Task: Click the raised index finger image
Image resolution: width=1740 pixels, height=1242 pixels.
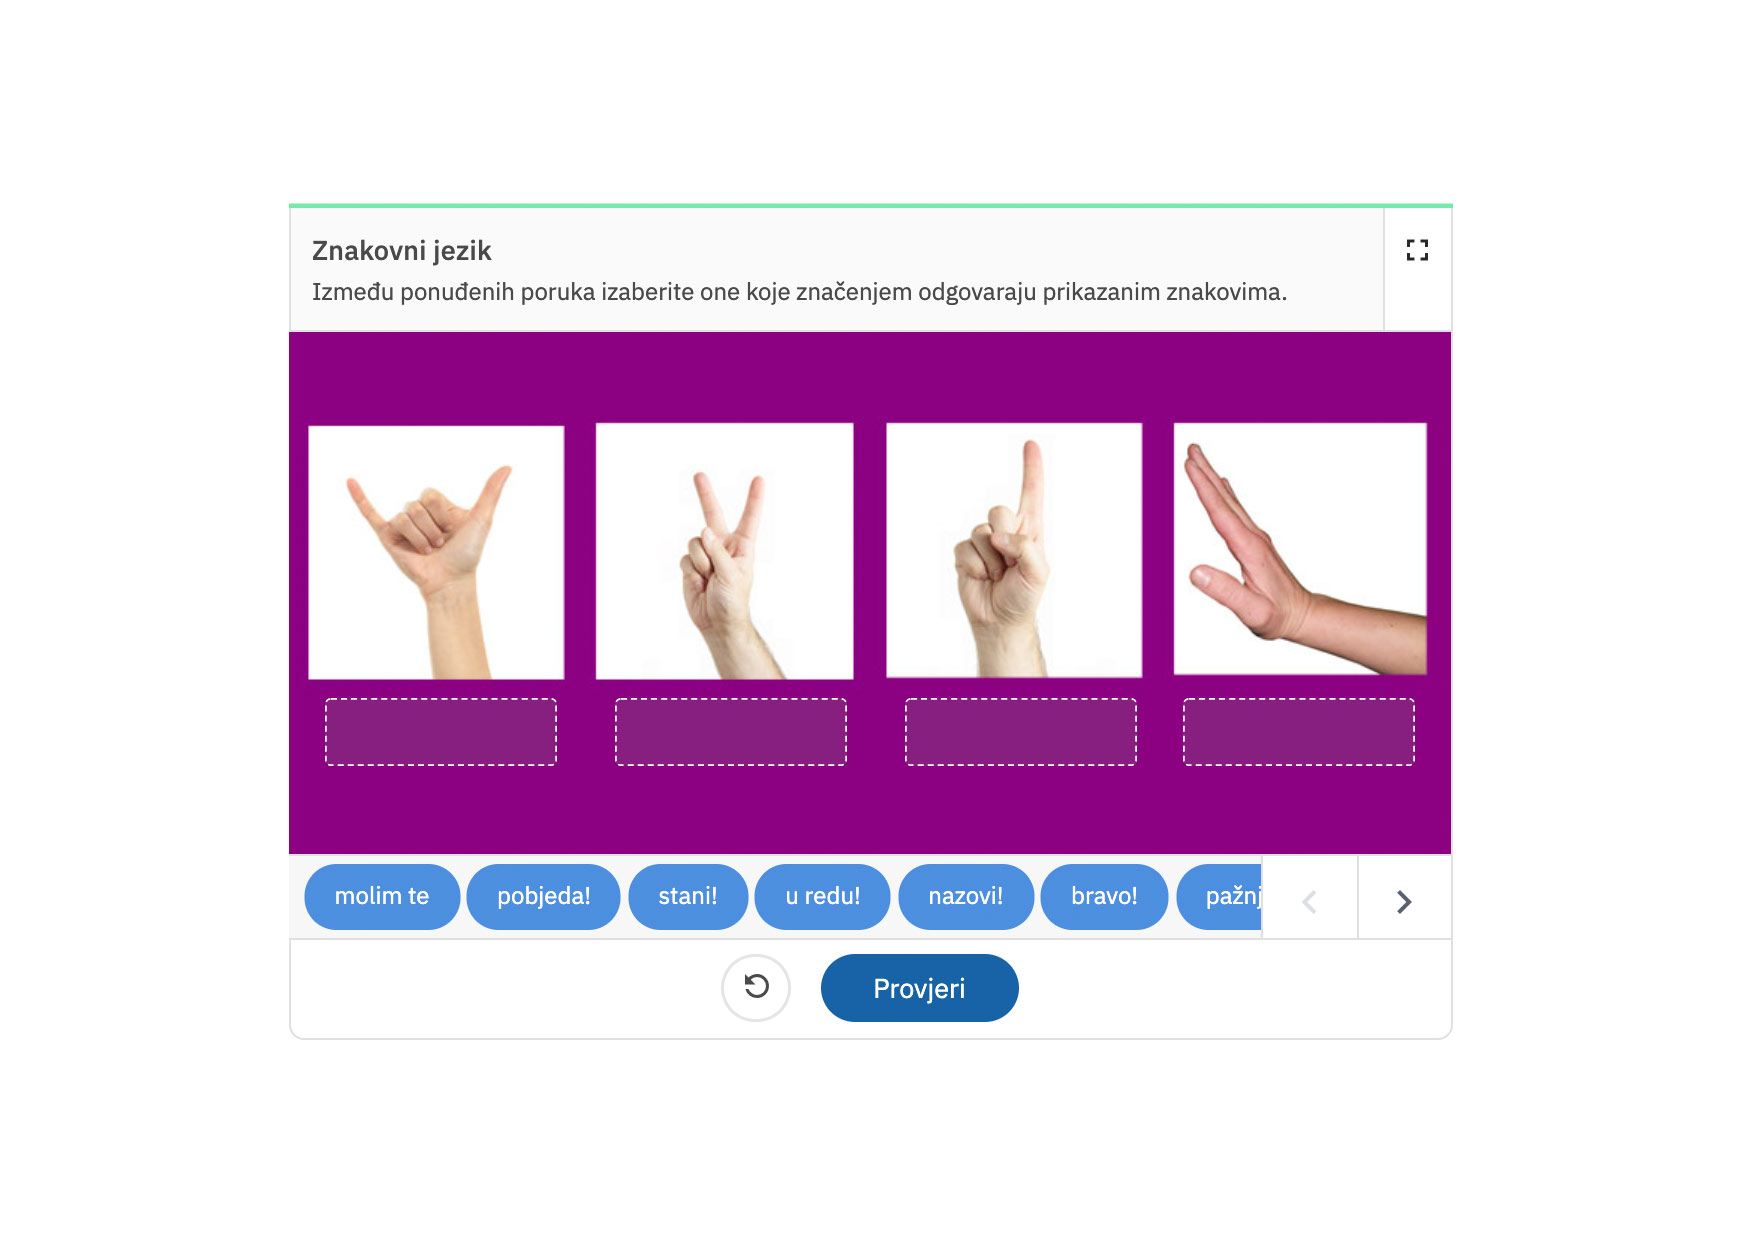Action: point(1014,550)
